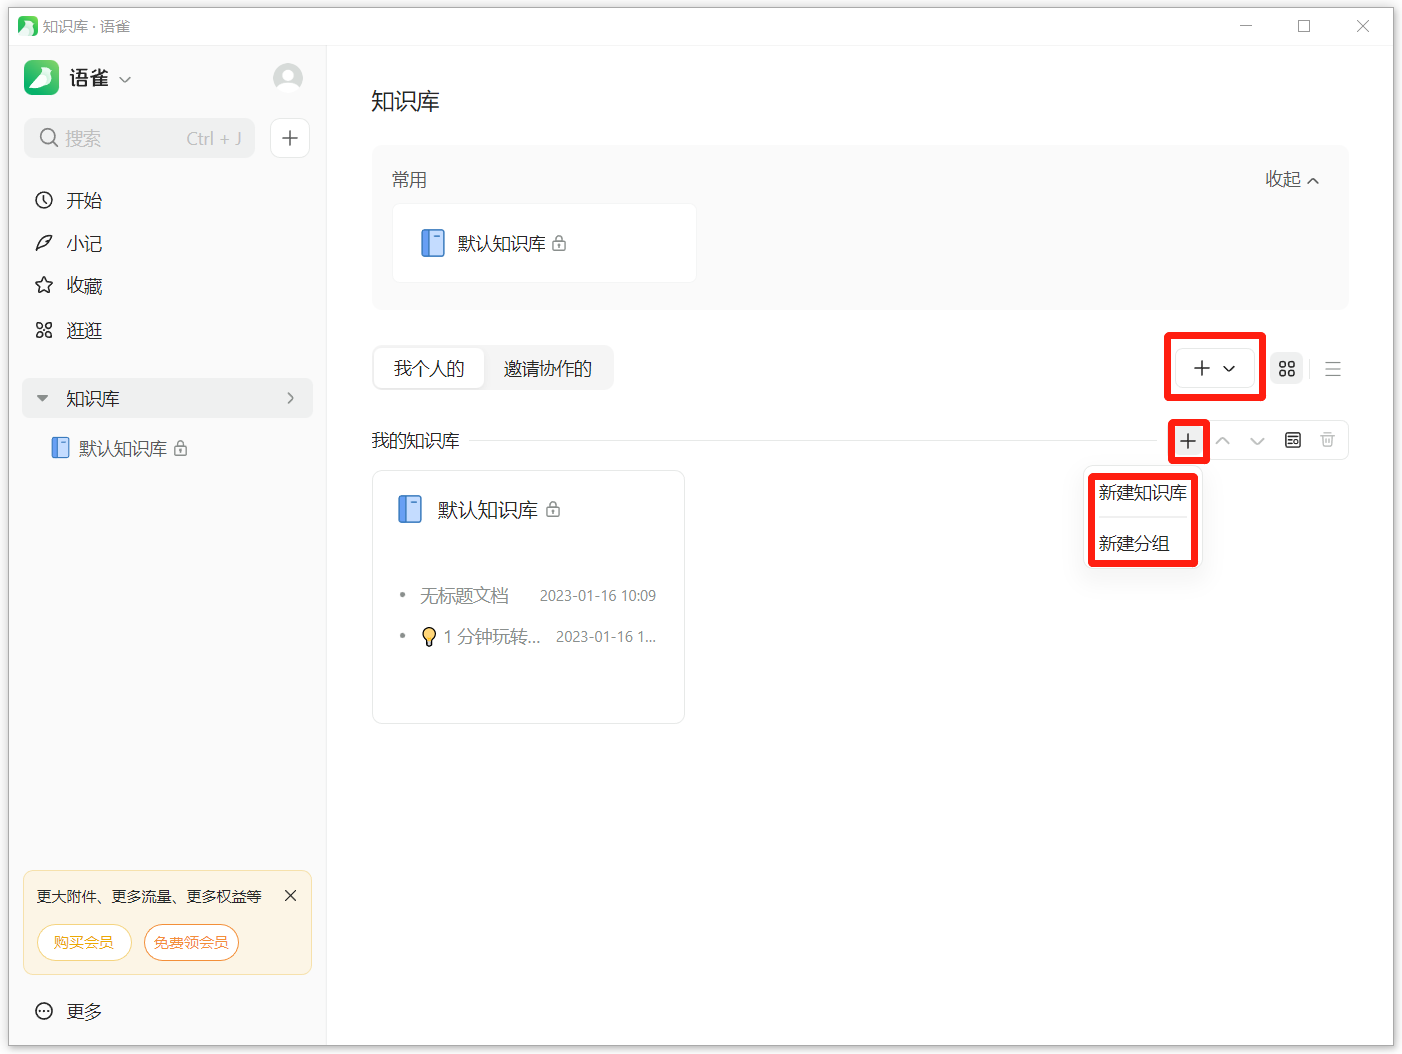
Task: Open 逛逛 explore in the sidebar
Action: 84,330
